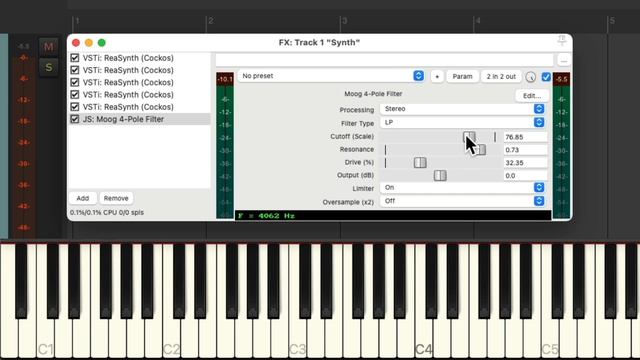Click the CPU usage status text
Image resolution: width=640 pixels, height=360 pixels.
(x=107, y=212)
